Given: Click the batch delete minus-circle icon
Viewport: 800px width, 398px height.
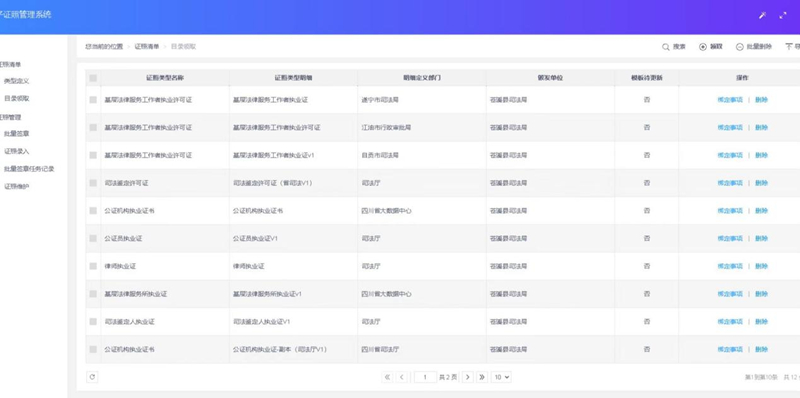Looking at the screenshot, I should [739, 47].
